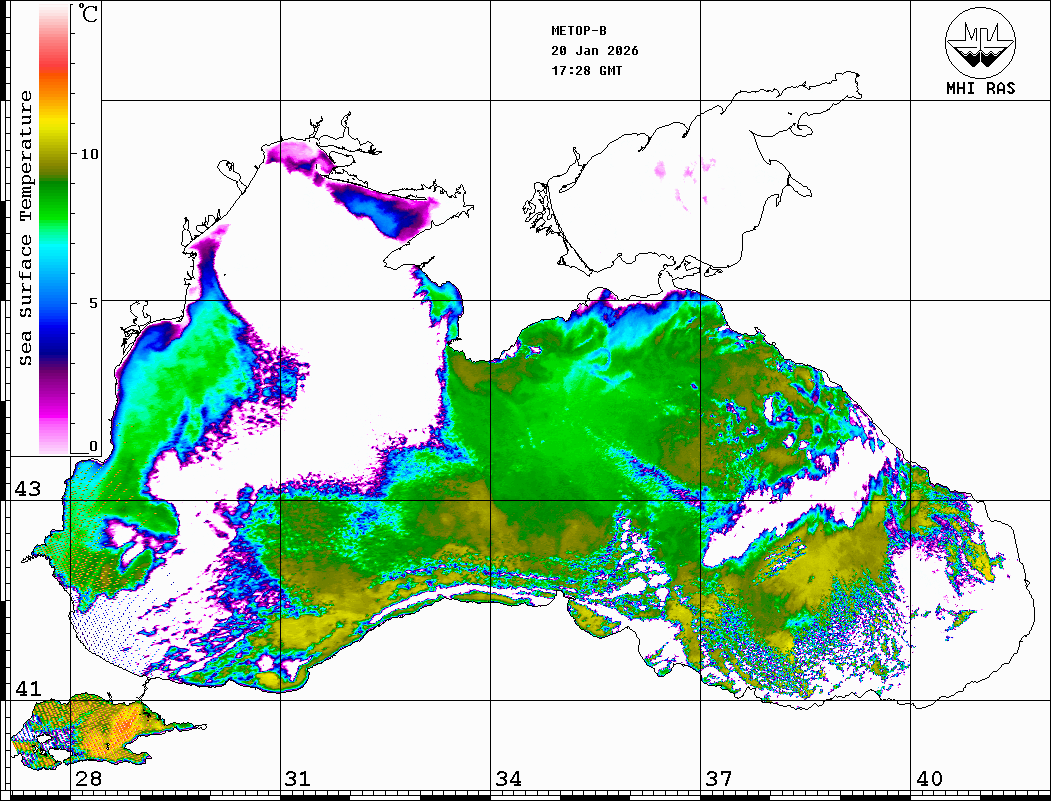Click the longitude label 40
The image size is (1051, 801).
(928, 779)
